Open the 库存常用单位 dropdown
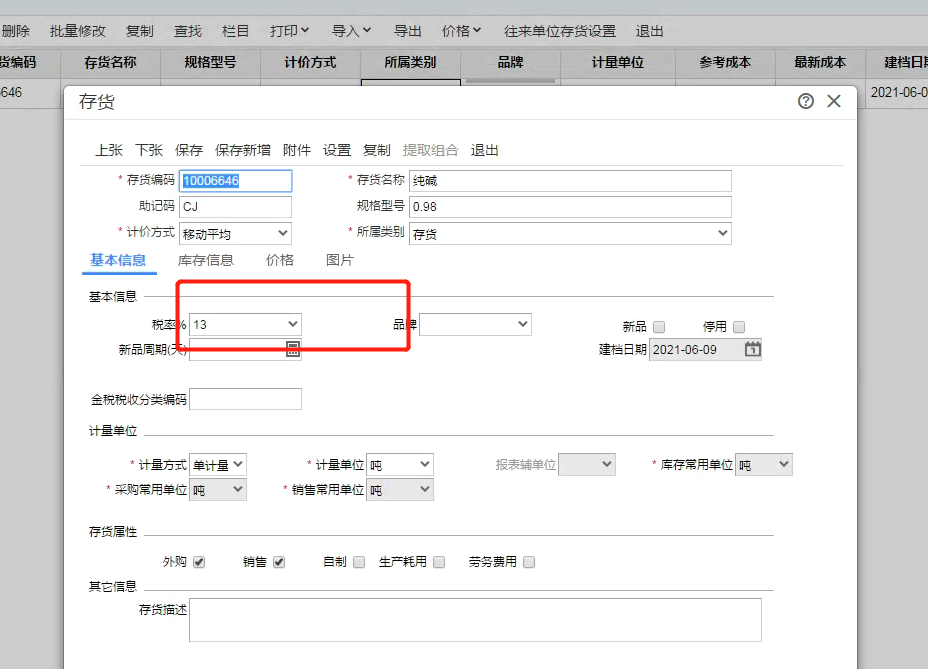 tap(763, 465)
